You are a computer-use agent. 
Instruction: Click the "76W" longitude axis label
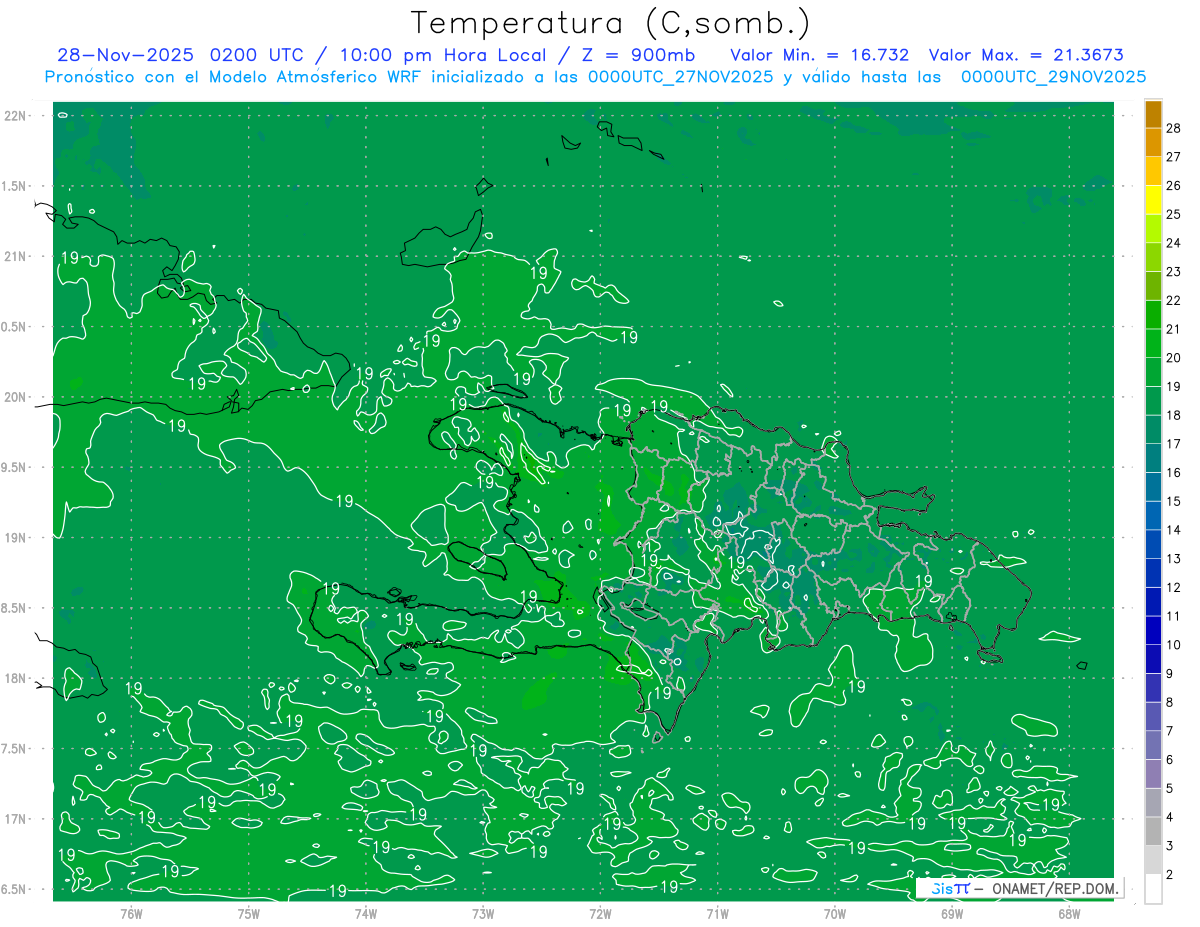tap(131, 913)
